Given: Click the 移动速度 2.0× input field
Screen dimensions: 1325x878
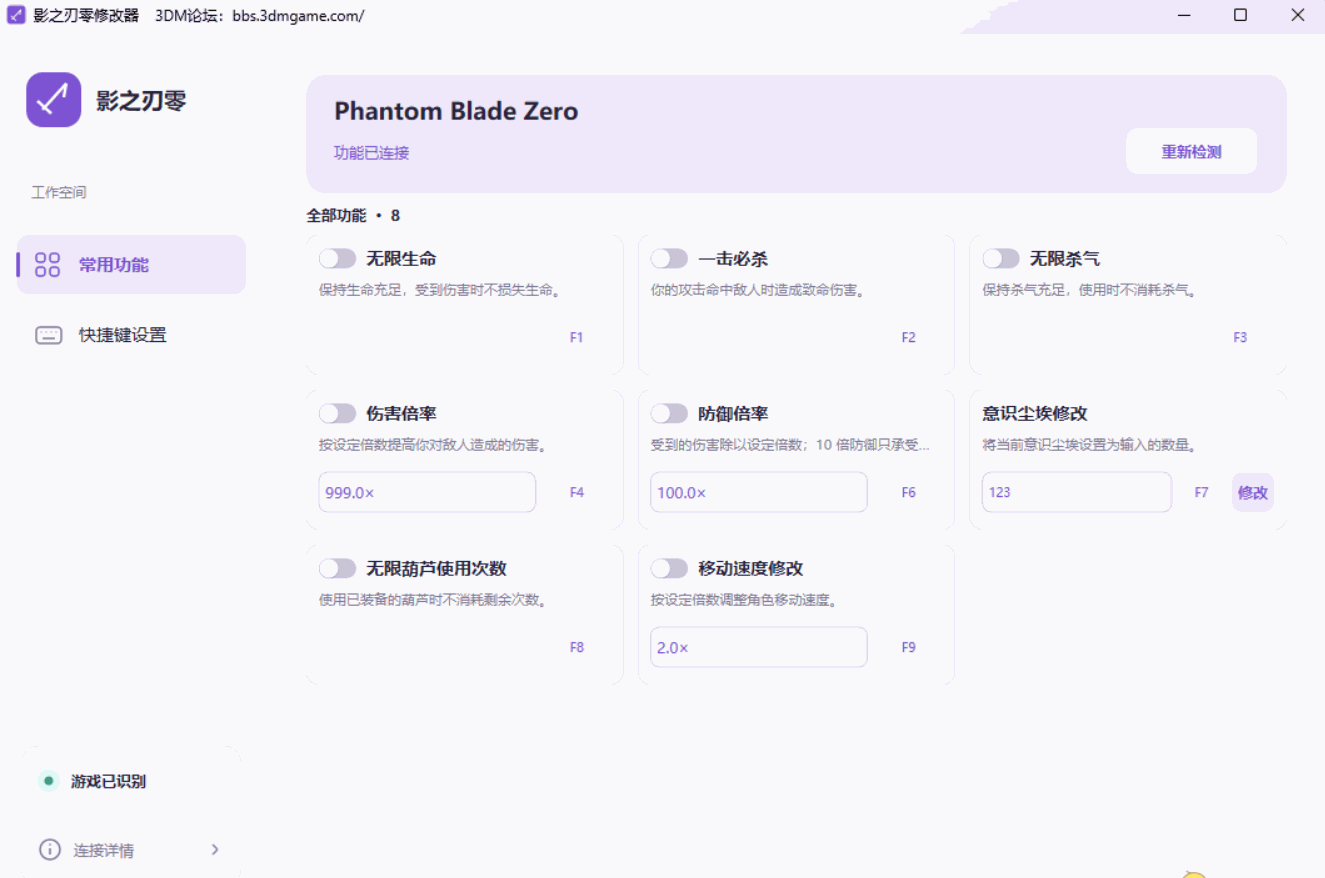Looking at the screenshot, I should tap(759, 647).
